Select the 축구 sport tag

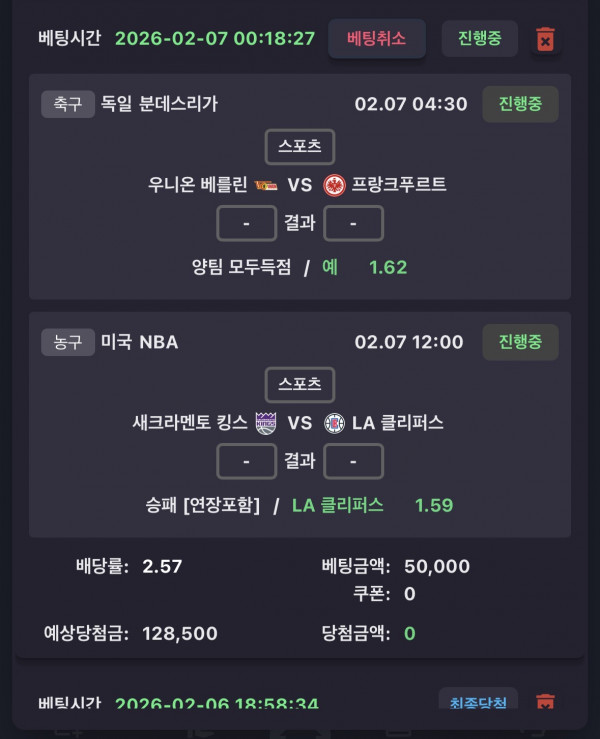pyautogui.click(x=68, y=104)
